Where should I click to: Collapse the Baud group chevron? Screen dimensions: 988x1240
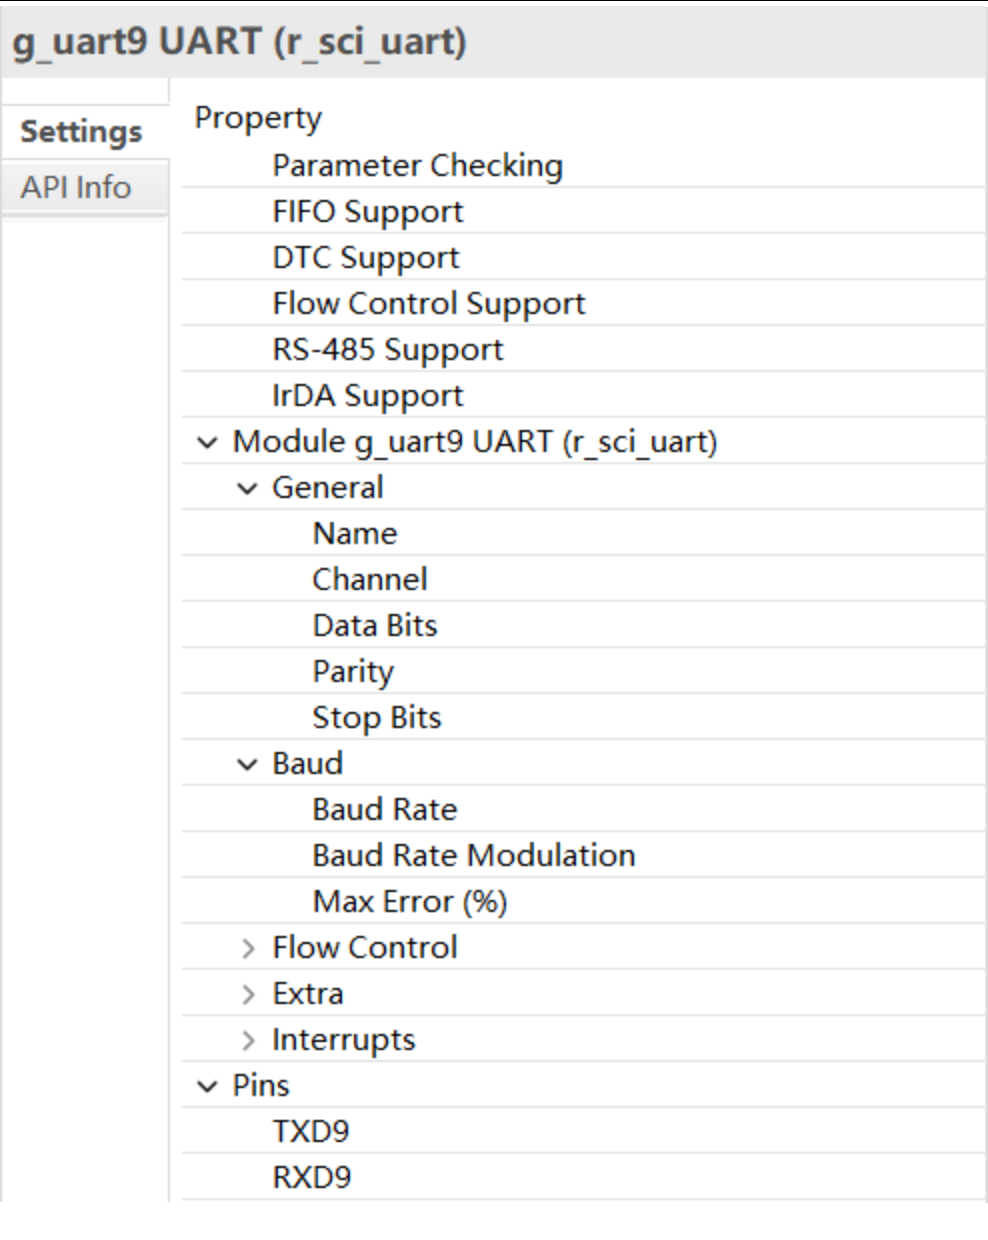(x=247, y=764)
